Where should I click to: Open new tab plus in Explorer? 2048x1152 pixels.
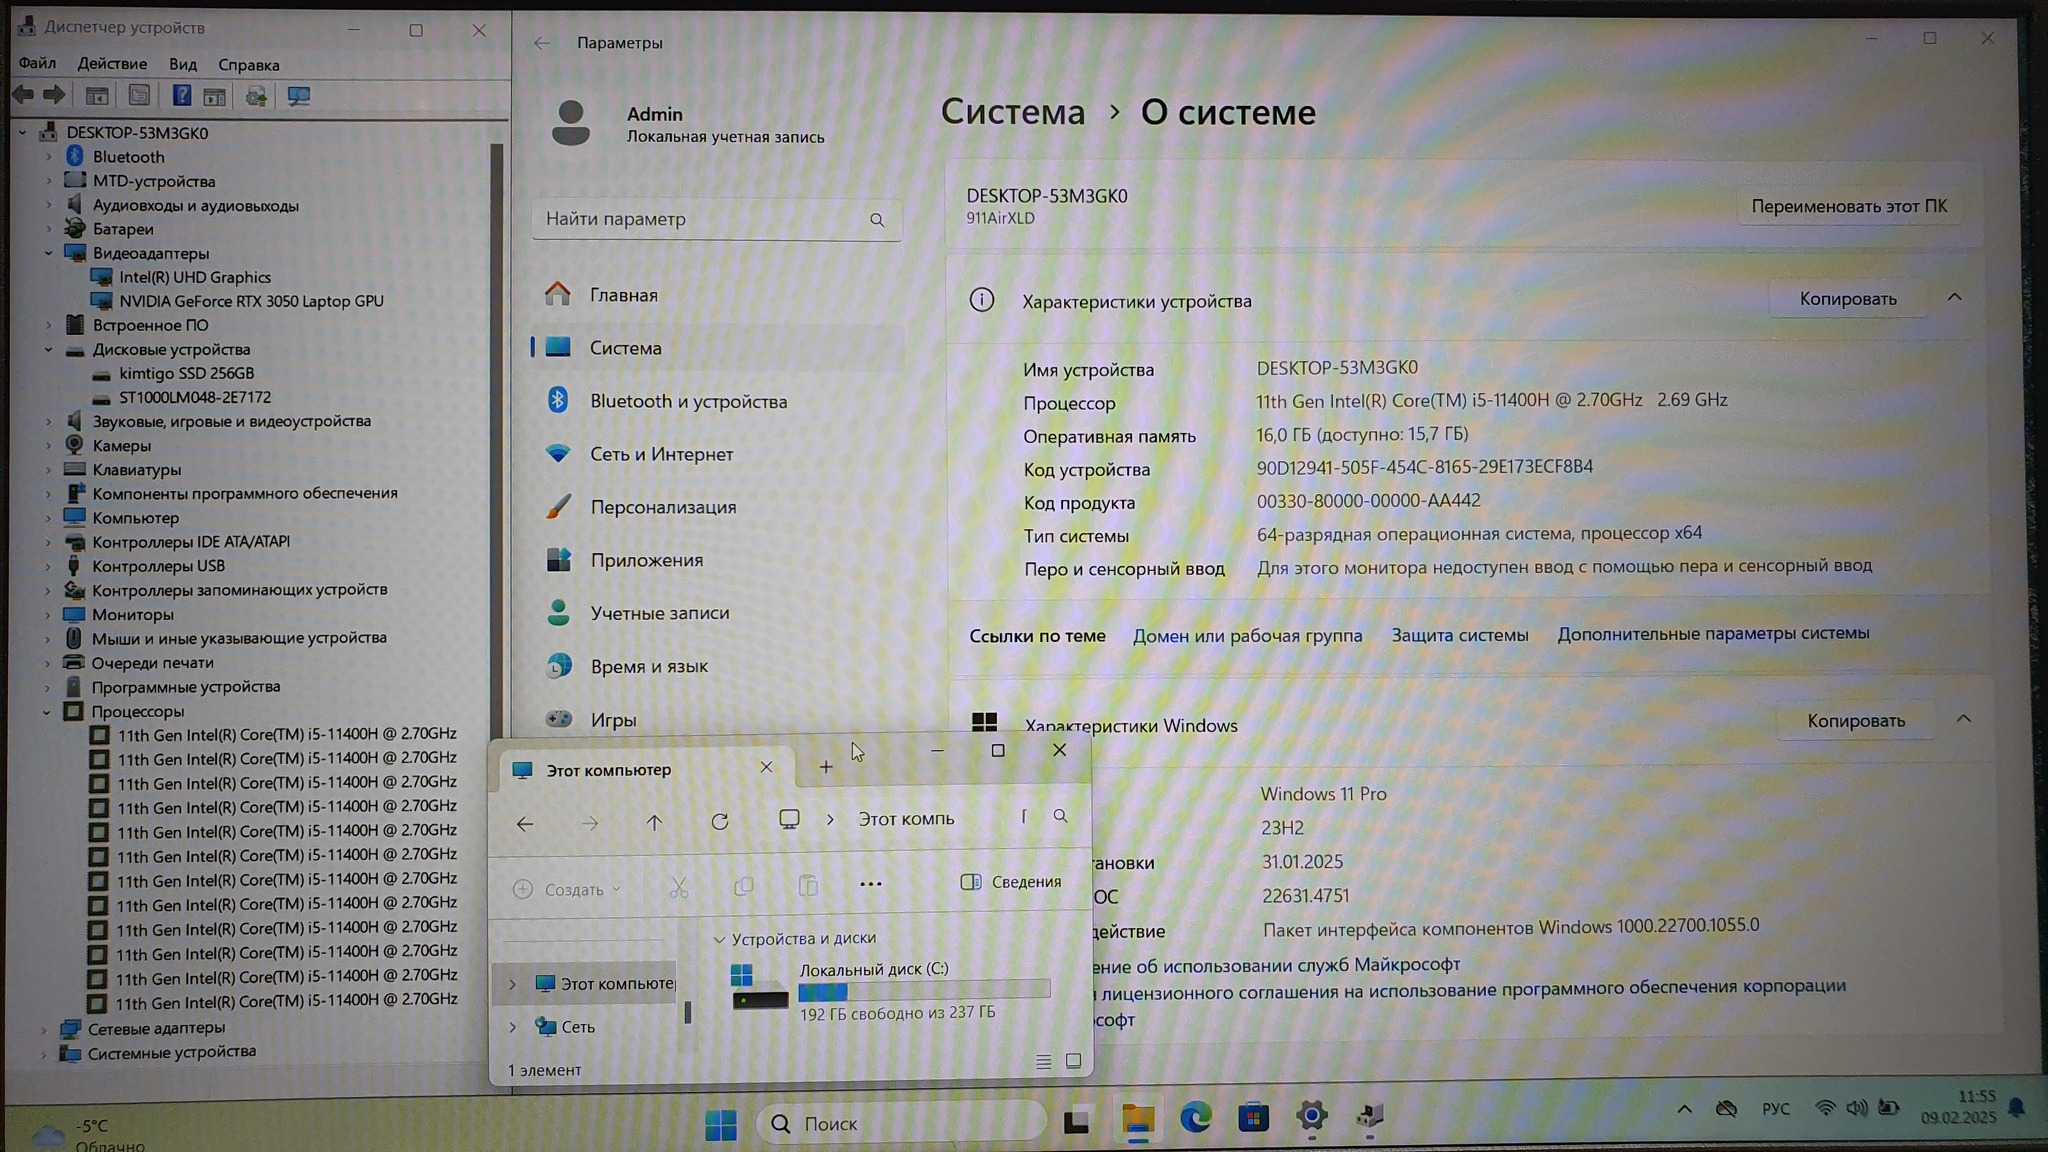(825, 767)
